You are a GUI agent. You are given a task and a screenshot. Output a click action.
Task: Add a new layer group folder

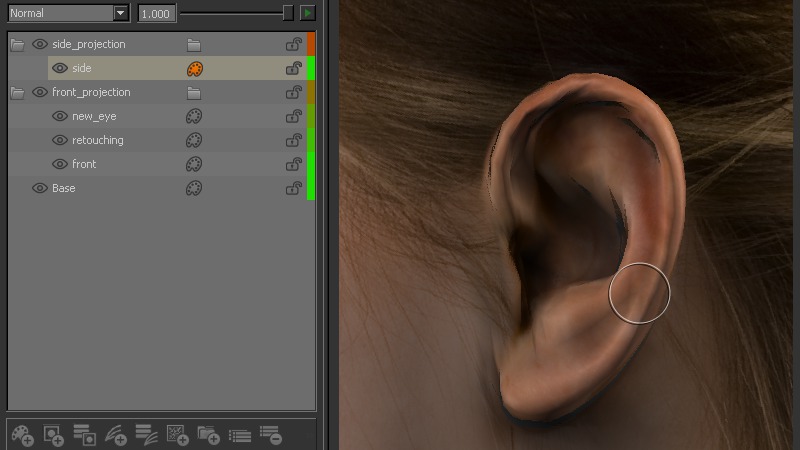[x=209, y=436]
